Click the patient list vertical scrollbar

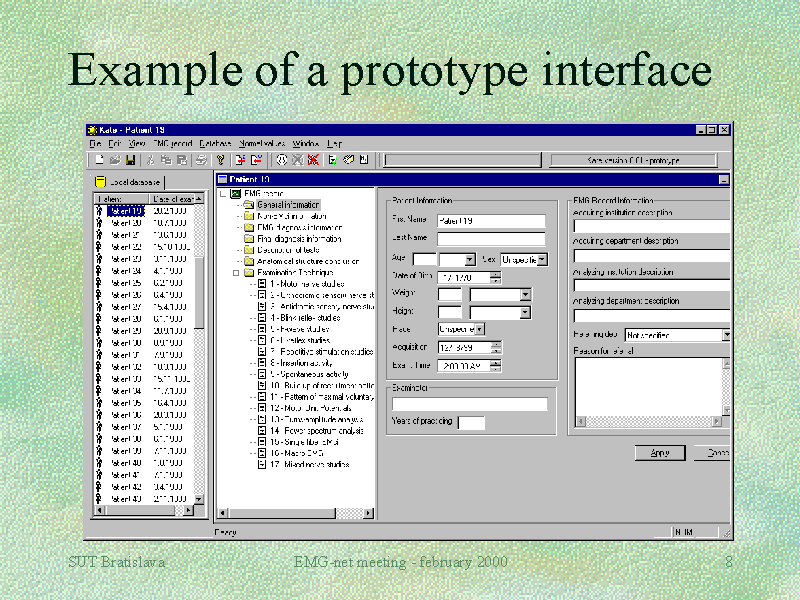[199, 350]
